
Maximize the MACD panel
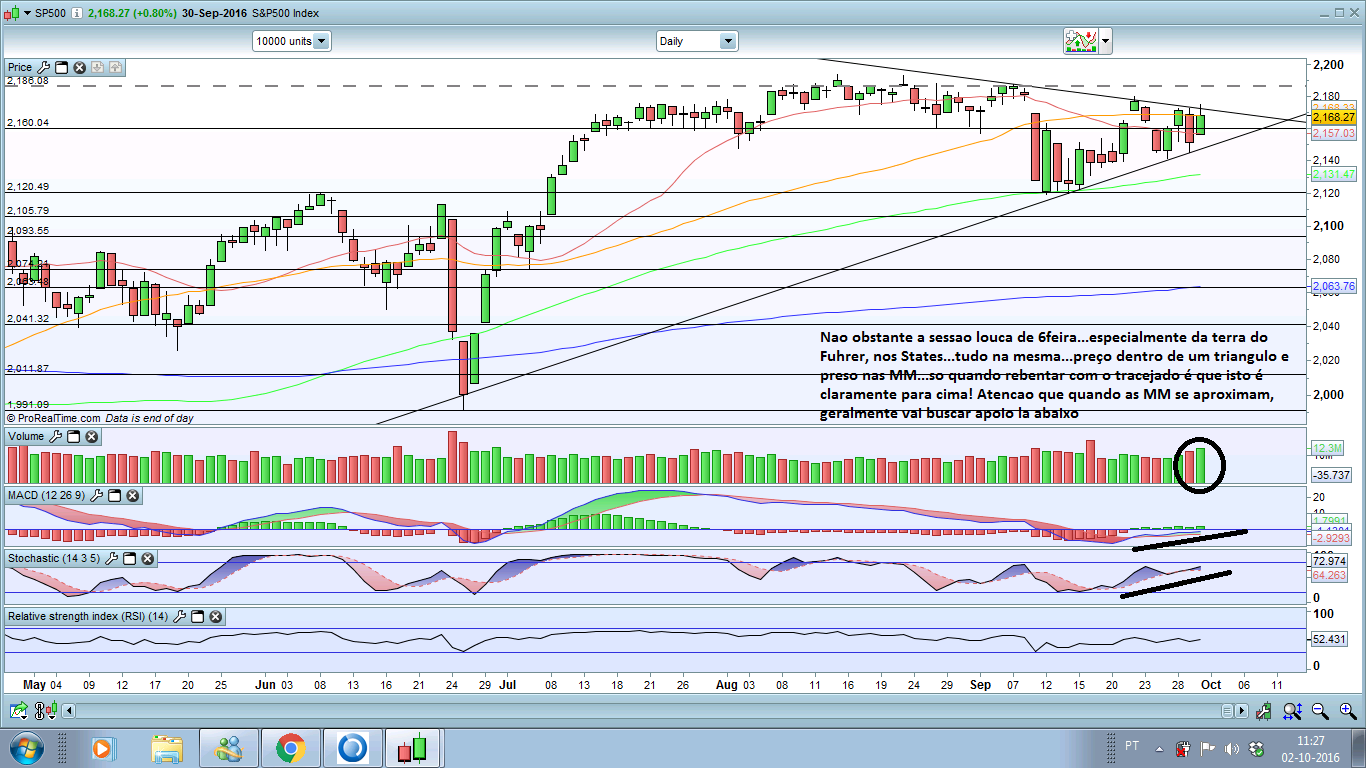click(x=115, y=495)
